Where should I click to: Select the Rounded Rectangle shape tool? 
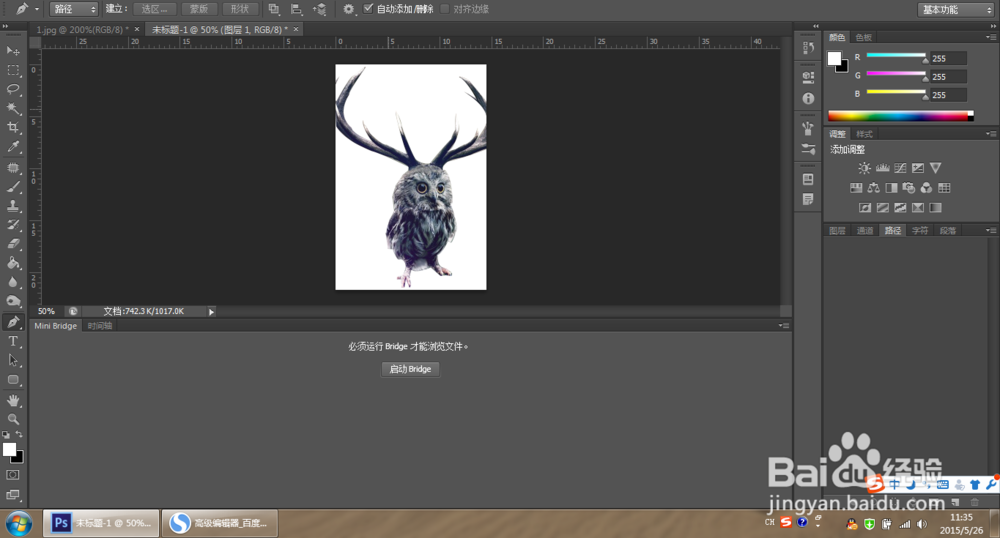click(x=13, y=380)
